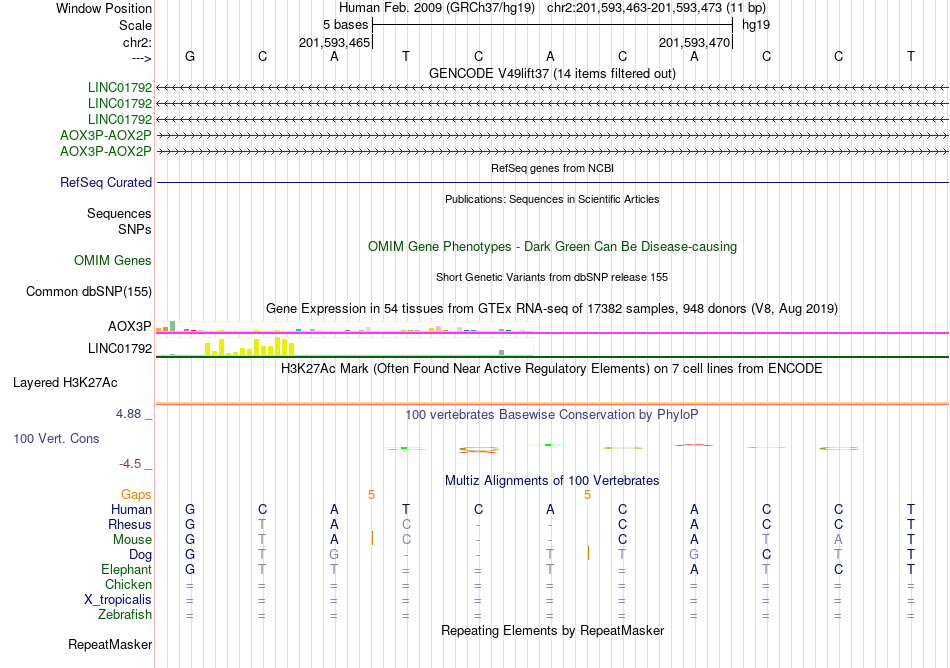Open Short Genetic Variants from dbSNP title
The height and width of the screenshot is (668, 950).
point(552,277)
